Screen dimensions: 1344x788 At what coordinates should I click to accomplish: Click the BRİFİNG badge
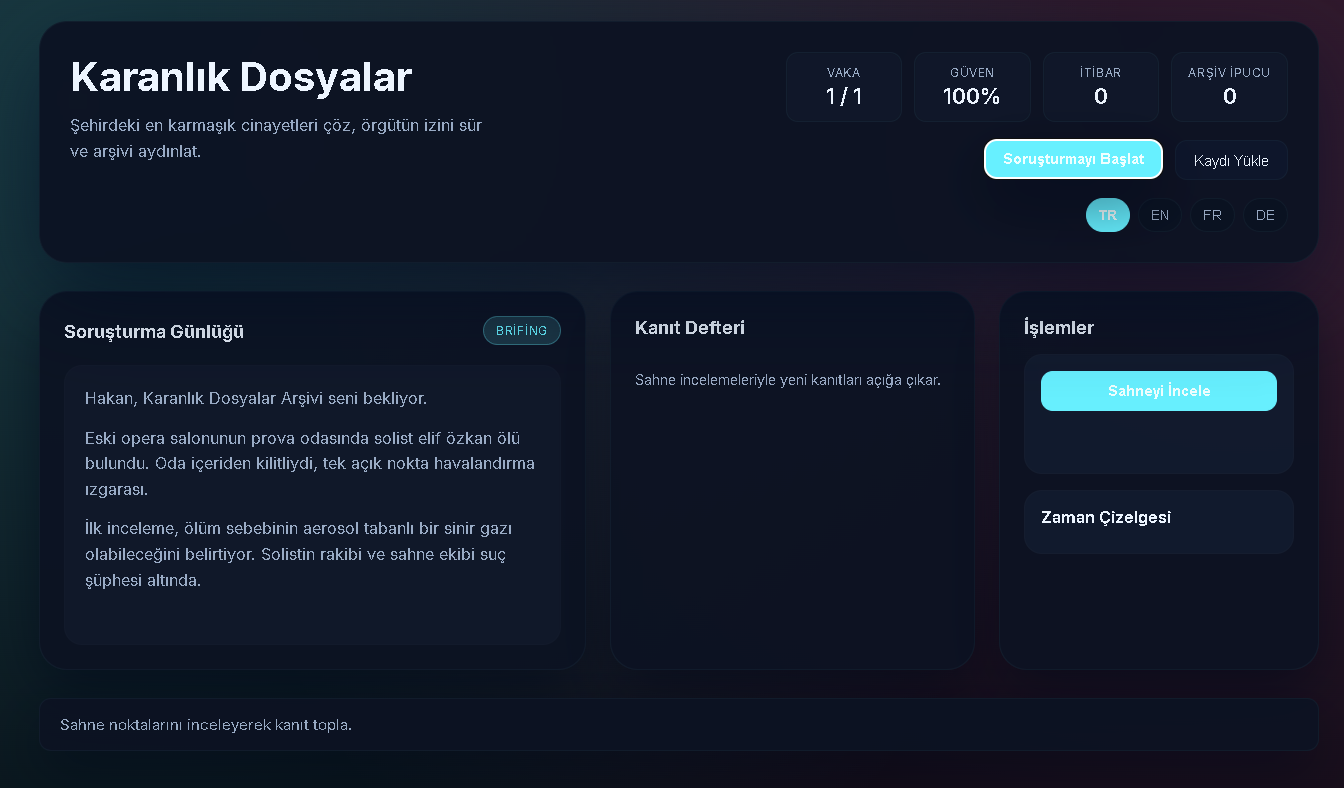coord(521,331)
